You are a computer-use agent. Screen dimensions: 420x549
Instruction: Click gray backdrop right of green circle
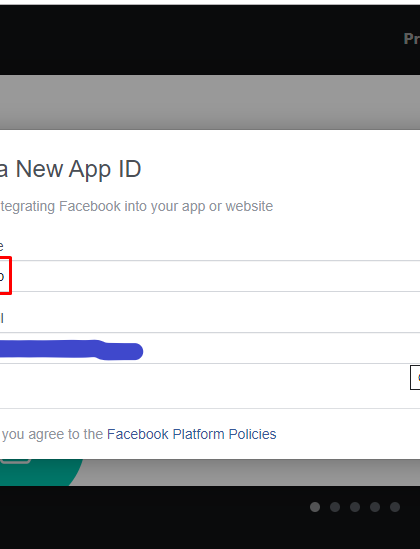[x=245, y=472]
